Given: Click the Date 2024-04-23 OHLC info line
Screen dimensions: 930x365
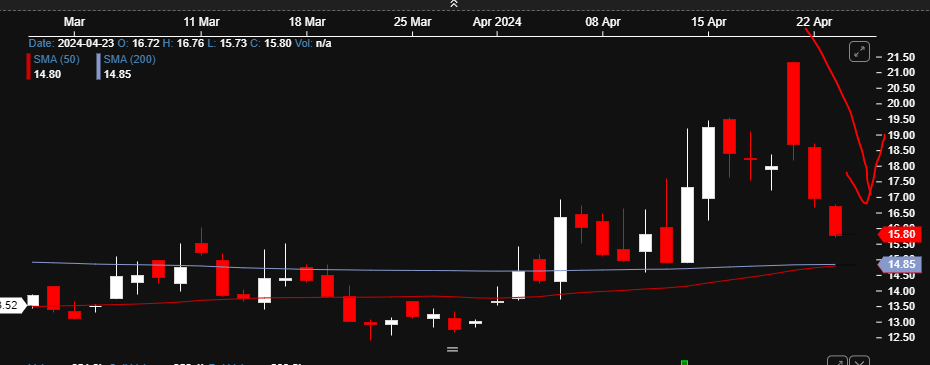Looking at the screenshot, I should [180, 43].
